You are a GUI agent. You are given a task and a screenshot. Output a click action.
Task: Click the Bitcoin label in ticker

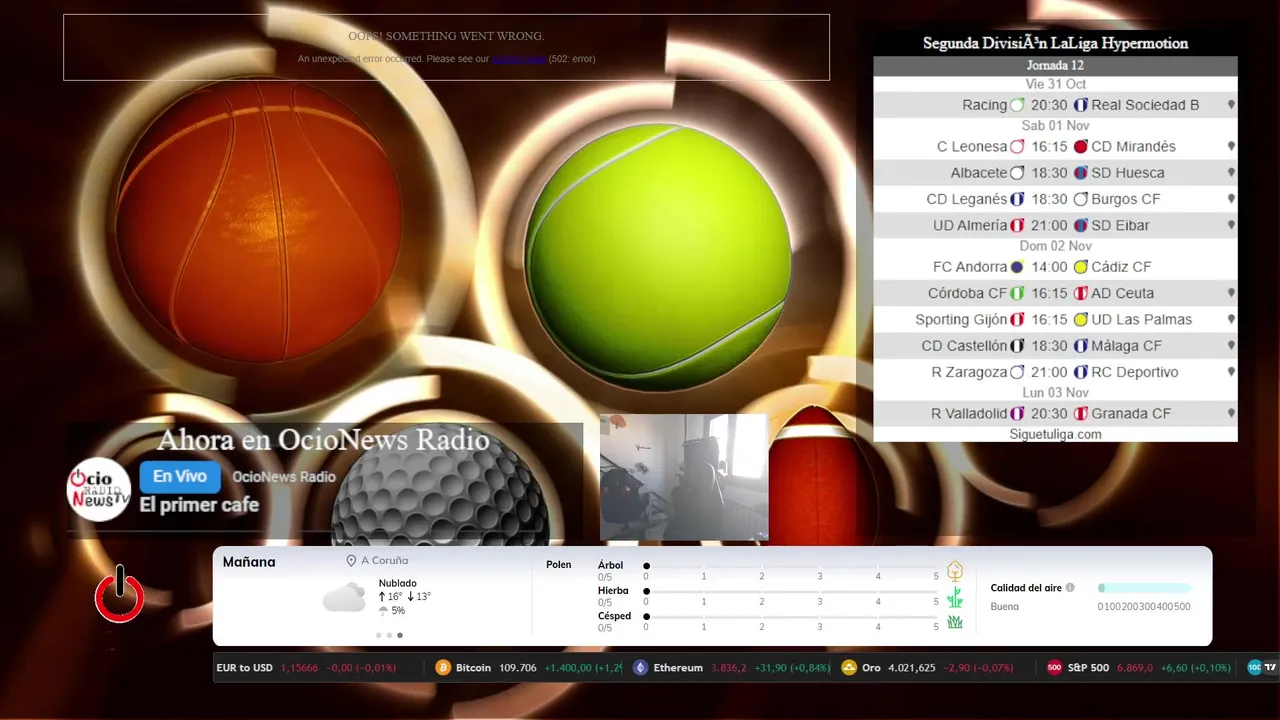click(x=473, y=668)
